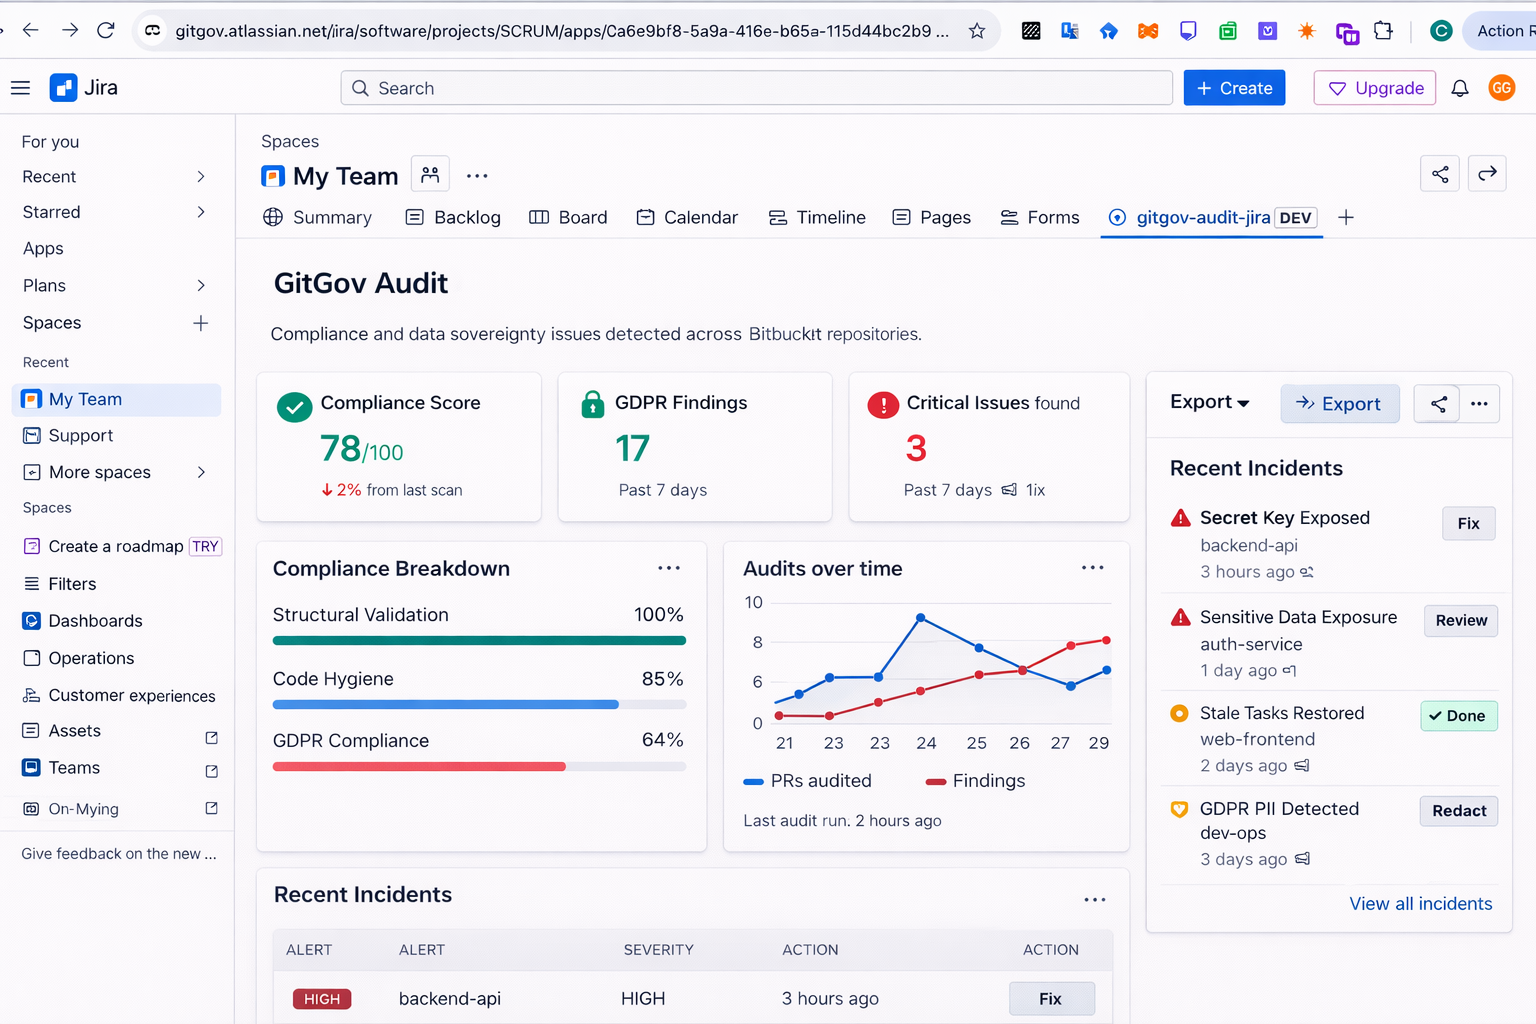Click the browser forward arrow
Image resolution: width=1536 pixels, height=1024 pixels.
click(69, 30)
